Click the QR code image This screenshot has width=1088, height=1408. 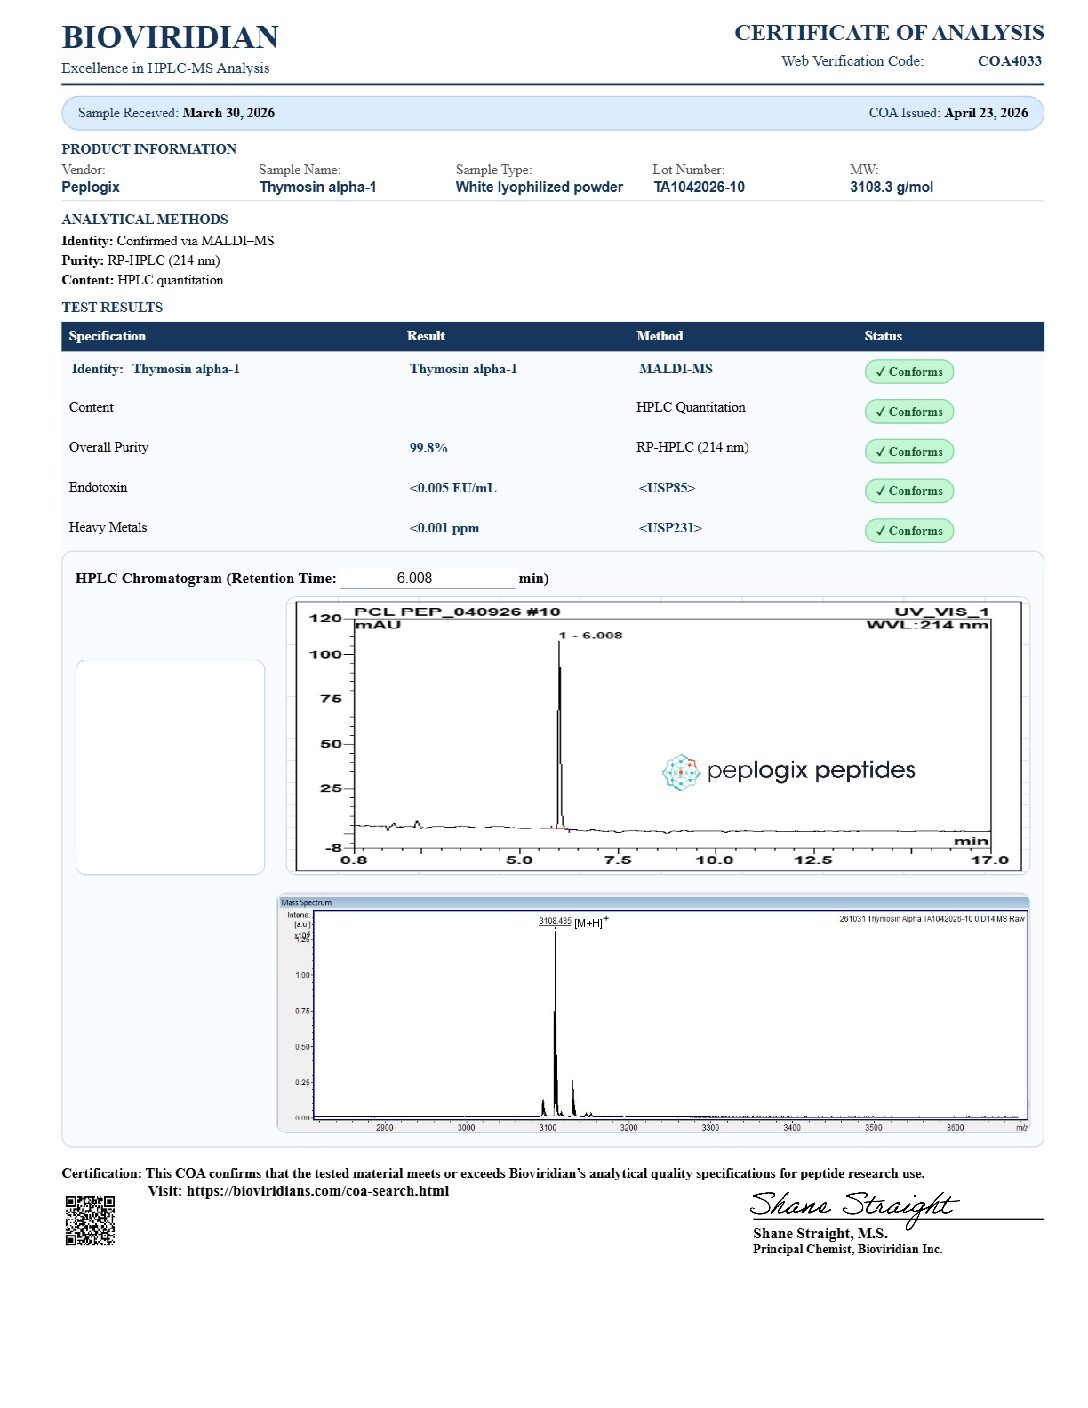coord(90,1220)
